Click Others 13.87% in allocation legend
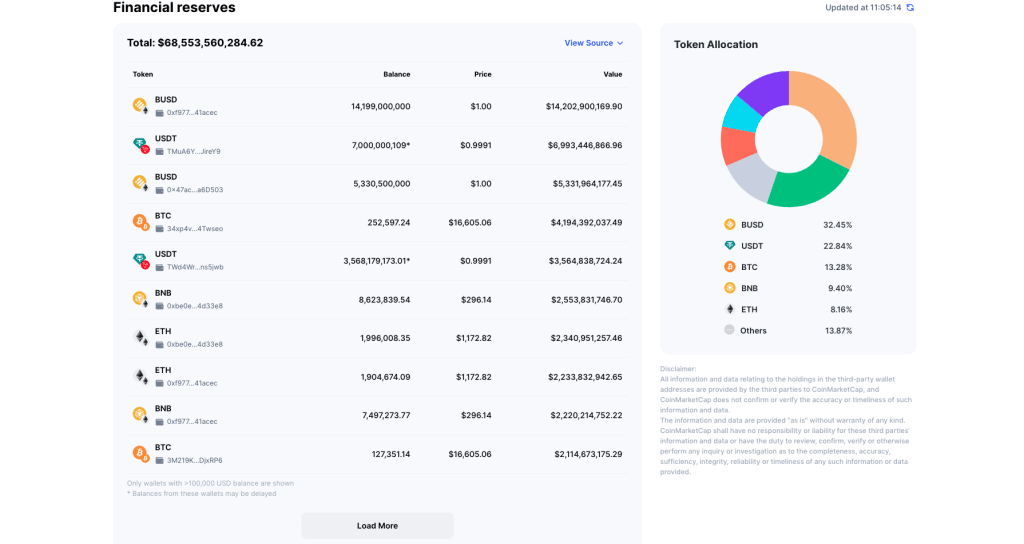Screen dimensions: 1024x544 788,330
